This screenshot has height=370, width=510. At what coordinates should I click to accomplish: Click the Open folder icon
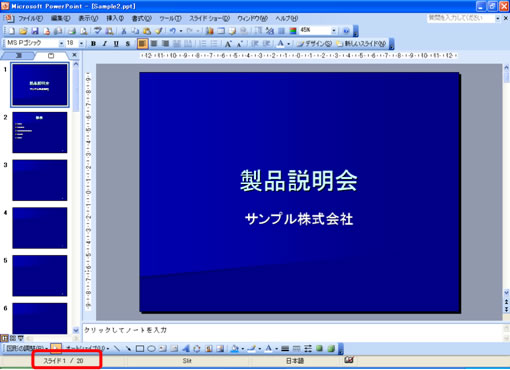click(23, 31)
